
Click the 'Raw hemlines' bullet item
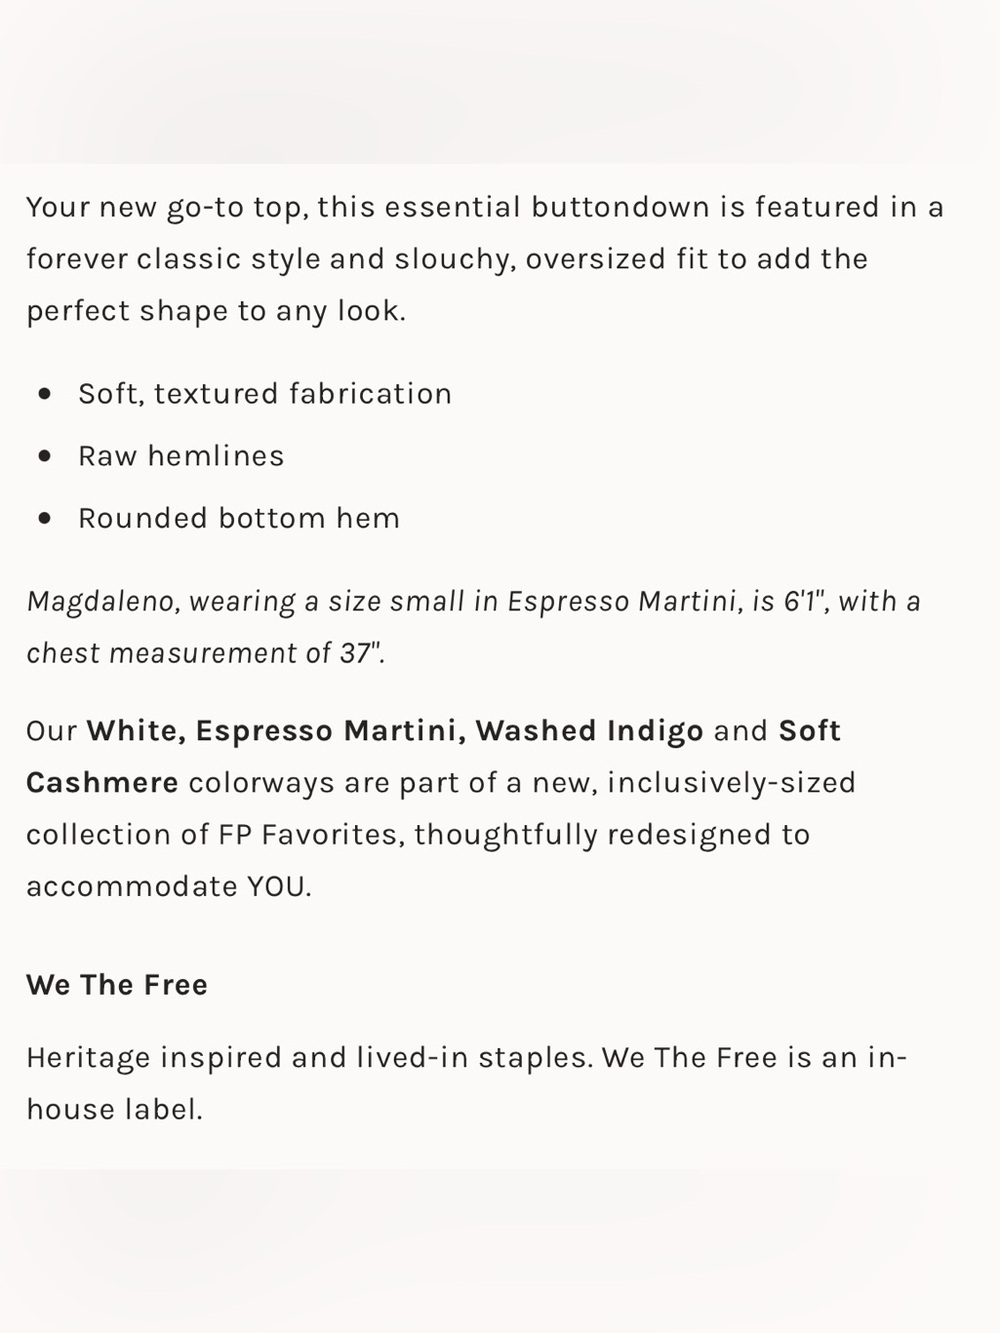pos(181,456)
